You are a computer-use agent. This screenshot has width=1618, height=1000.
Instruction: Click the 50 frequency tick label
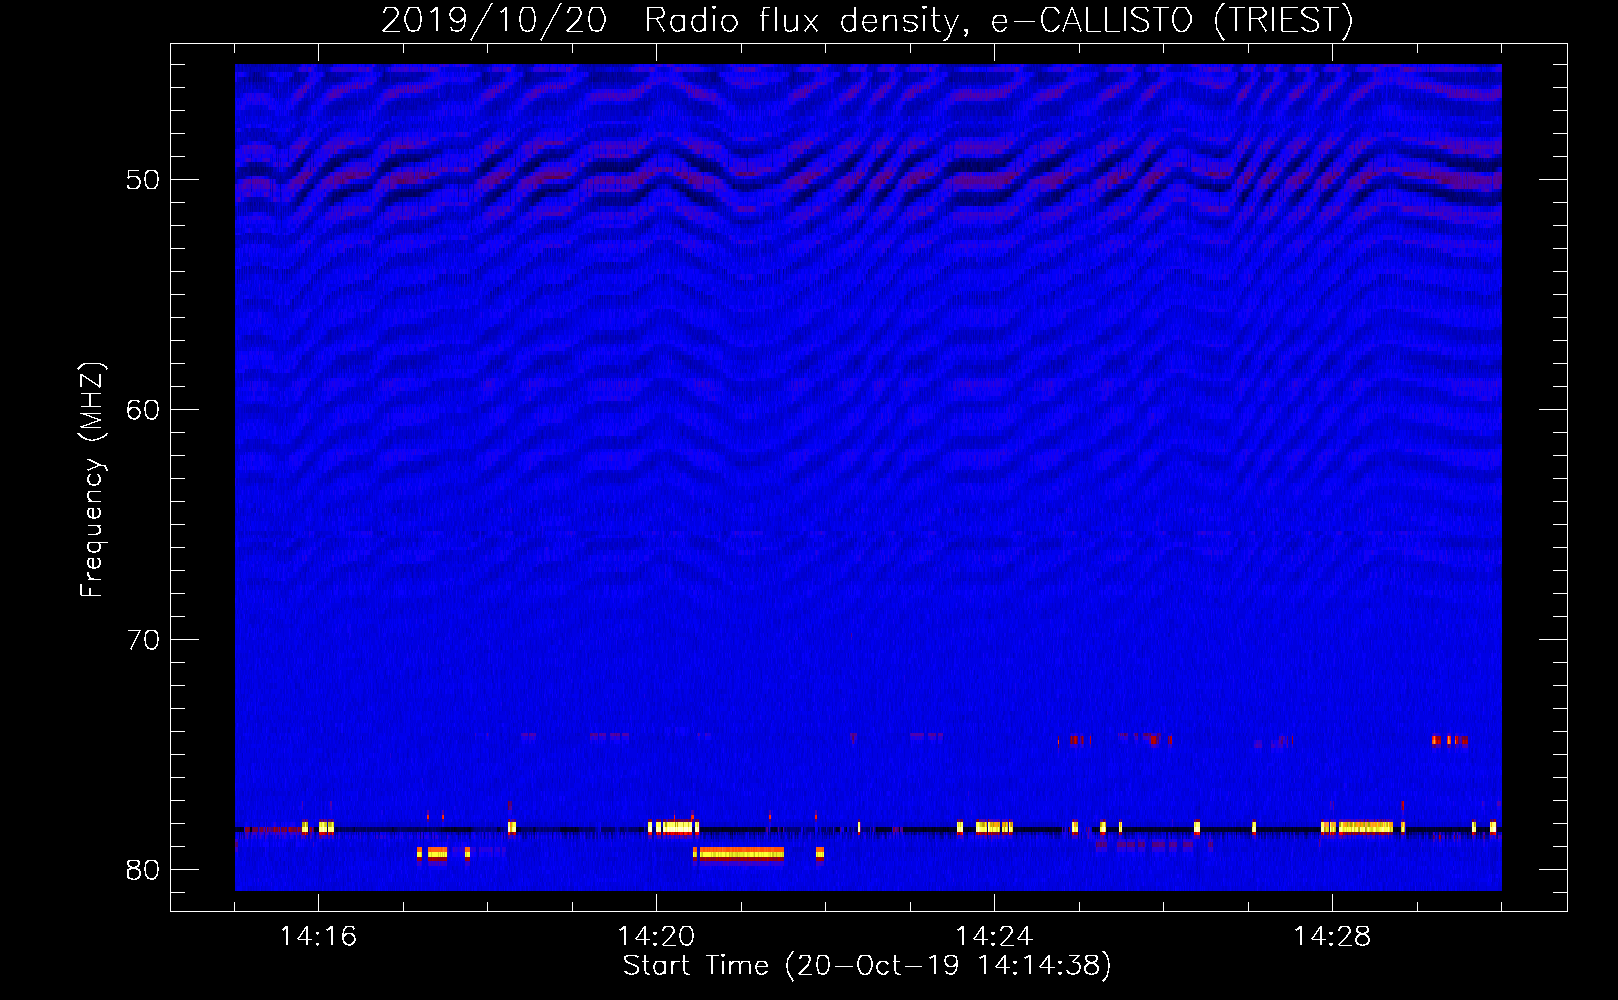pos(143,180)
